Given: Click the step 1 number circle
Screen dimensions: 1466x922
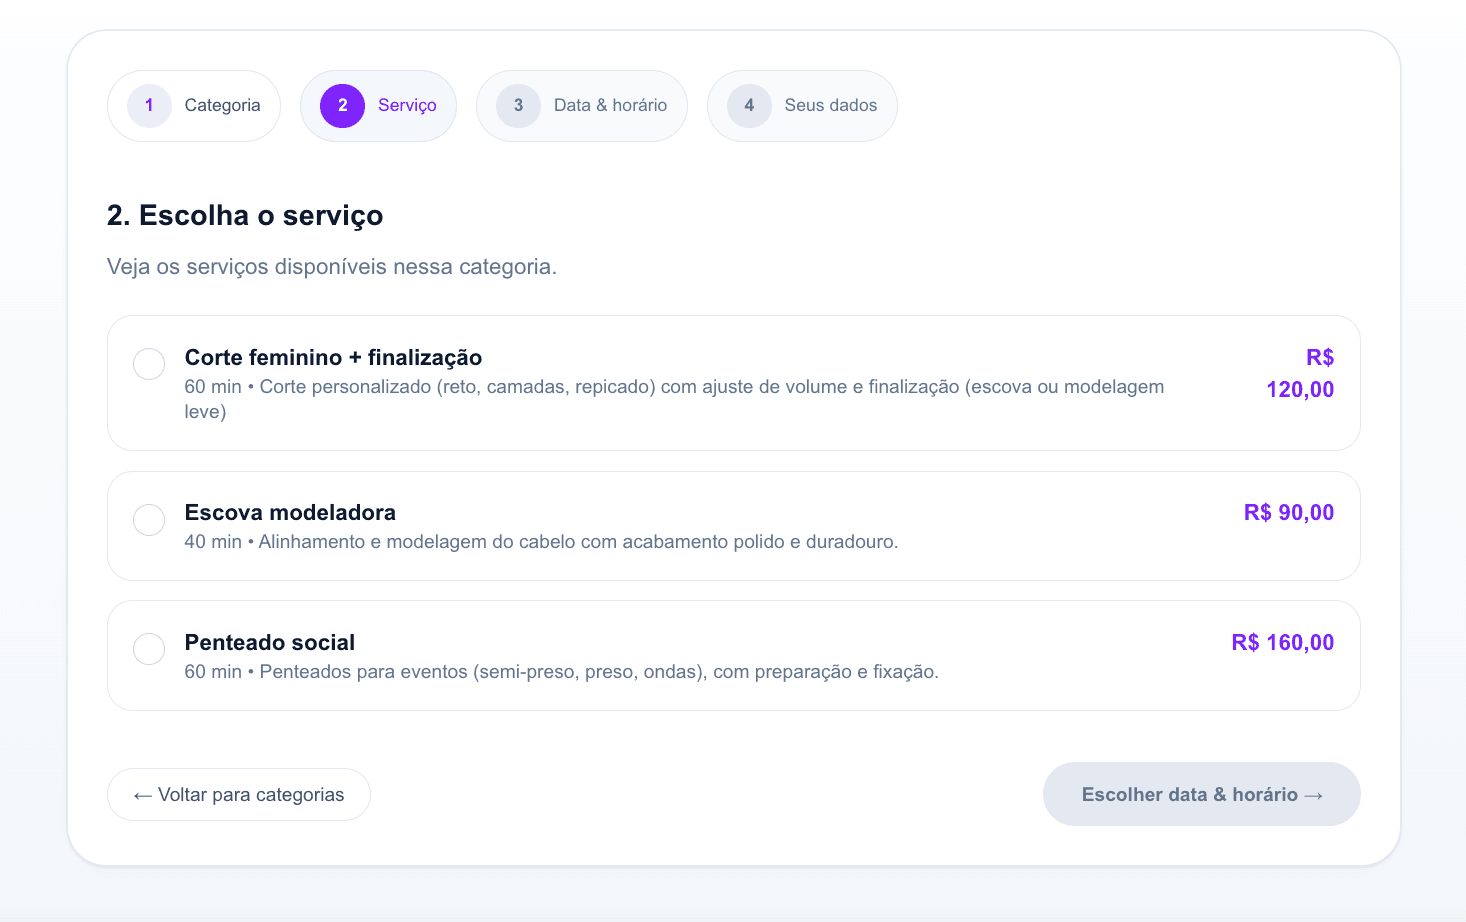Looking at the screenshot, I should (149, 105).
